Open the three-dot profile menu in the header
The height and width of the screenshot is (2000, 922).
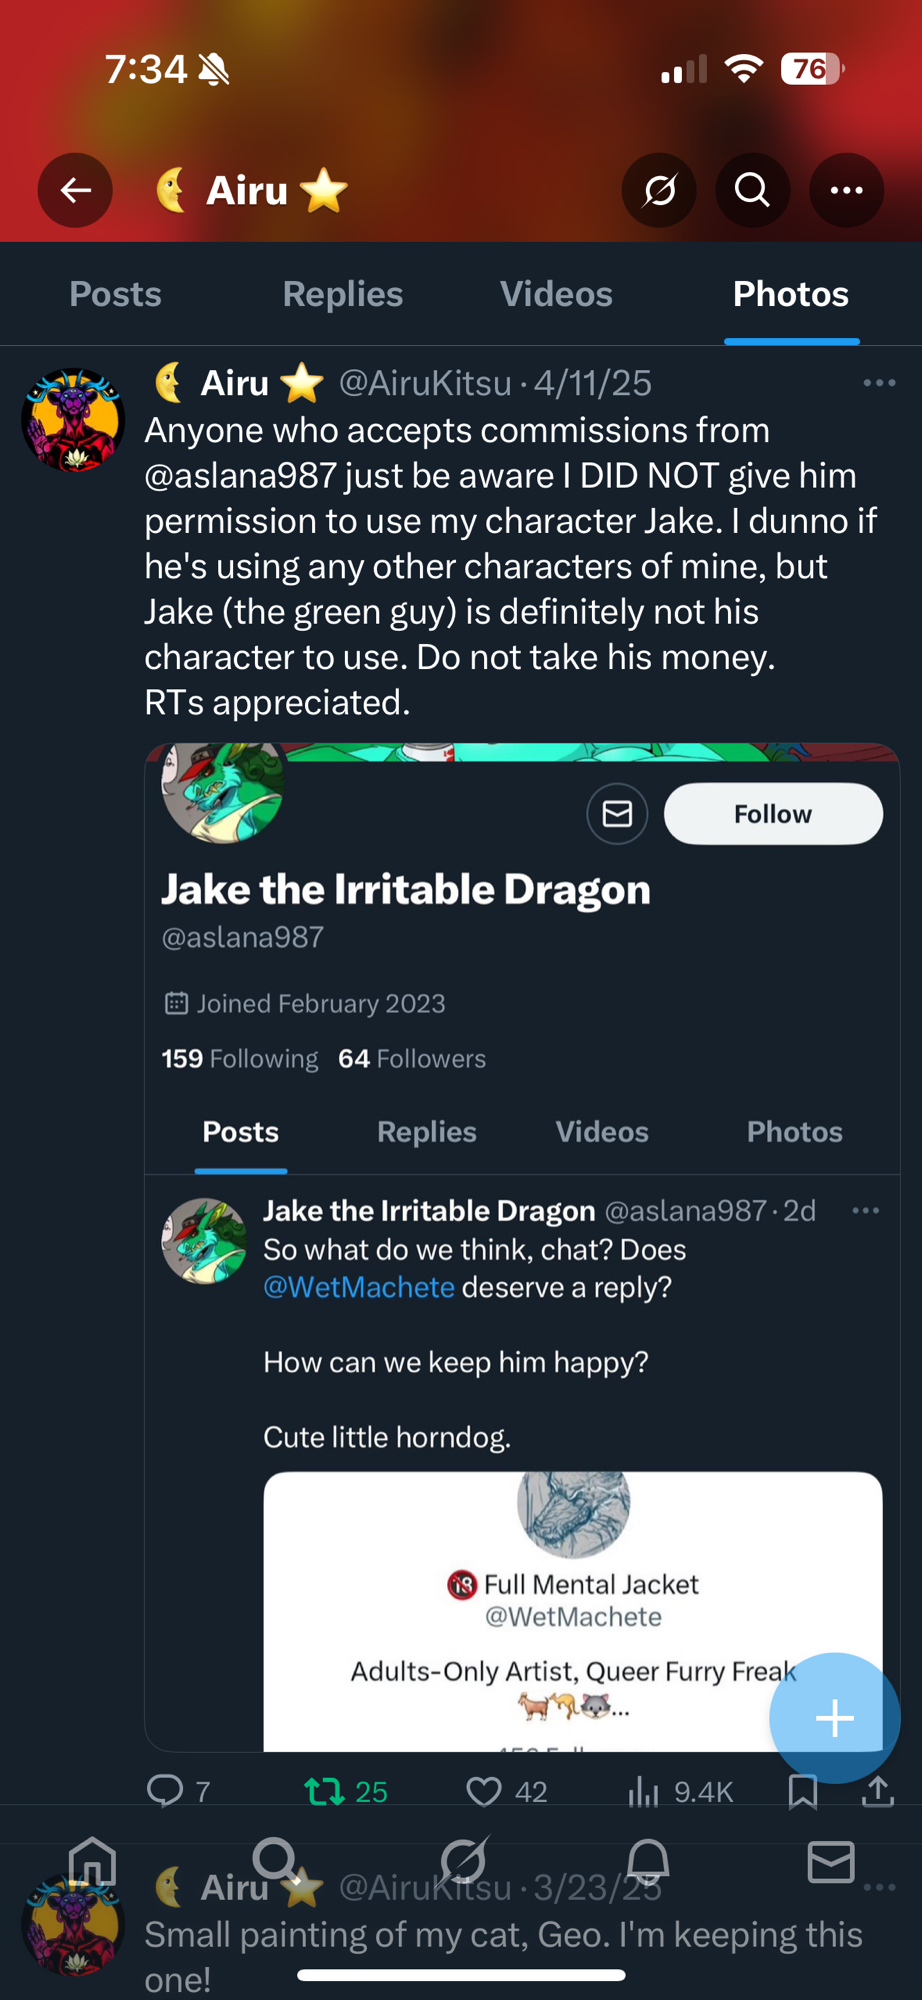click(x=847, y=190)
